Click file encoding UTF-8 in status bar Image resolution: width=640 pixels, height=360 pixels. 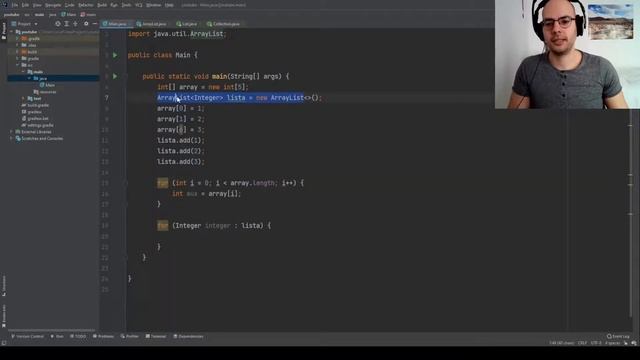point(596,343)
